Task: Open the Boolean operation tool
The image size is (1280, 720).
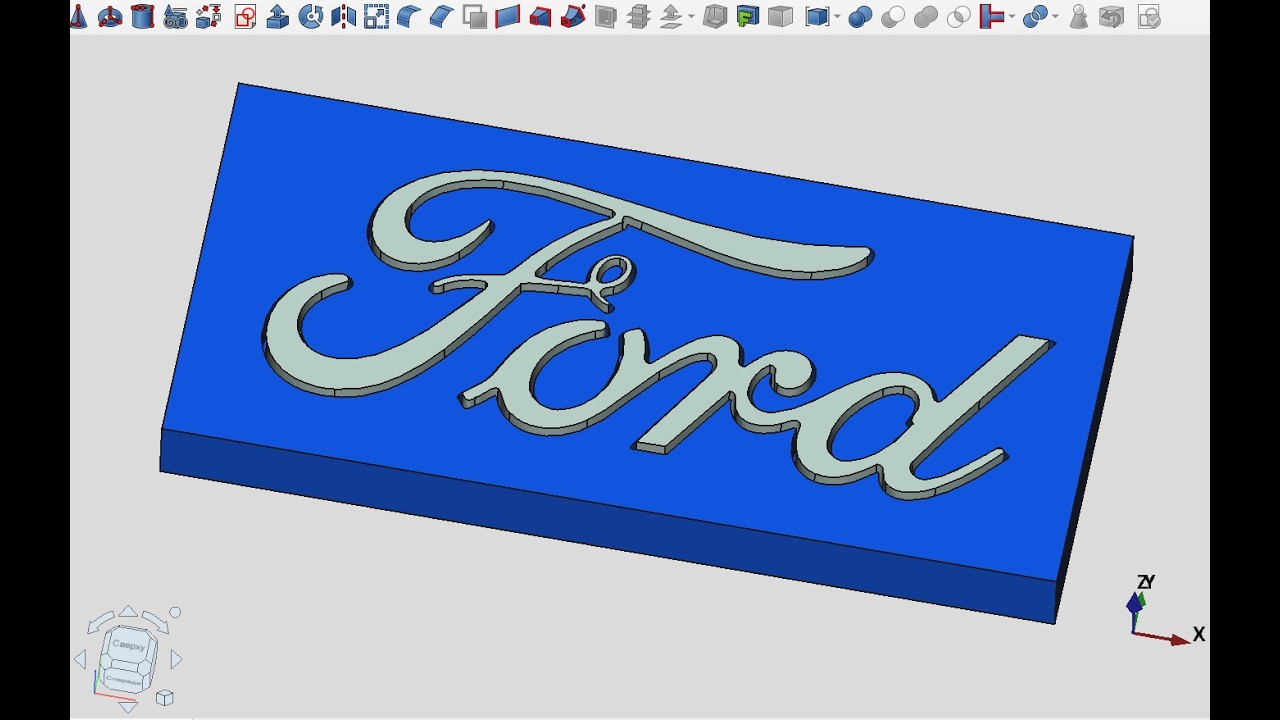Action: click(x=860, y=17)
